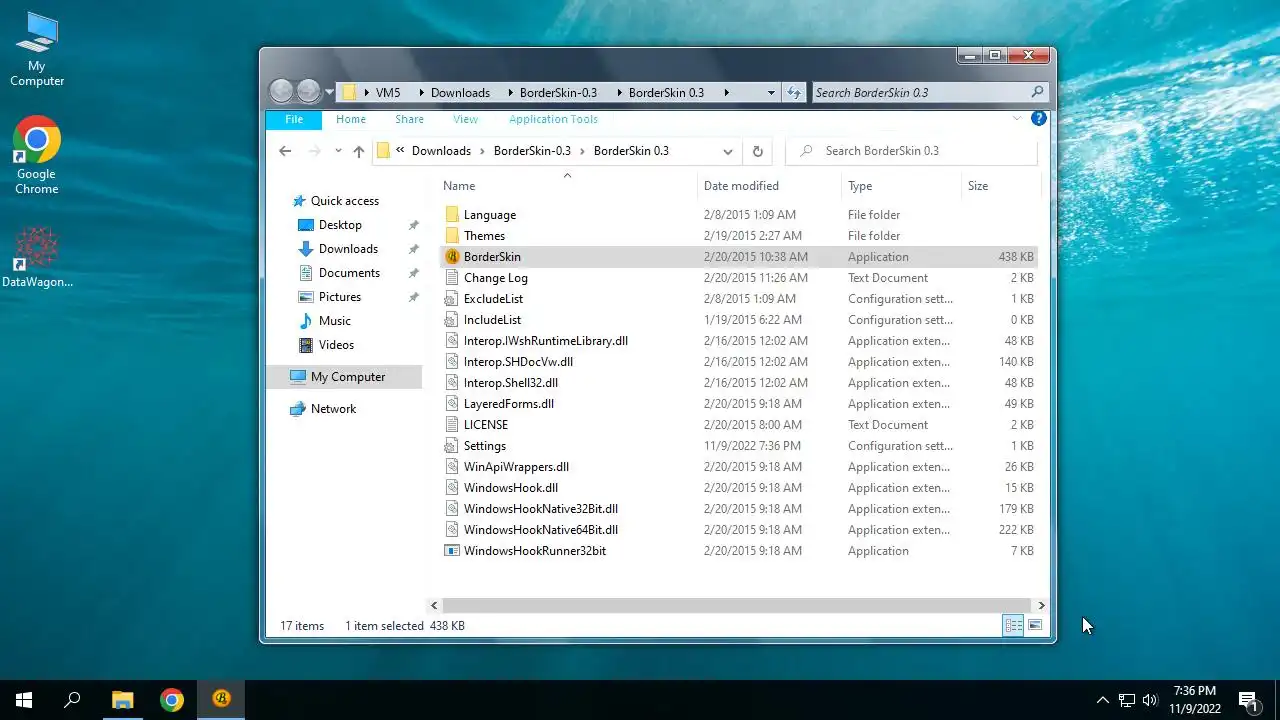Viewport: 1280px width, 720px height.
Task: Switch to Details view icon in status bar
Action: coord(1013,626)
